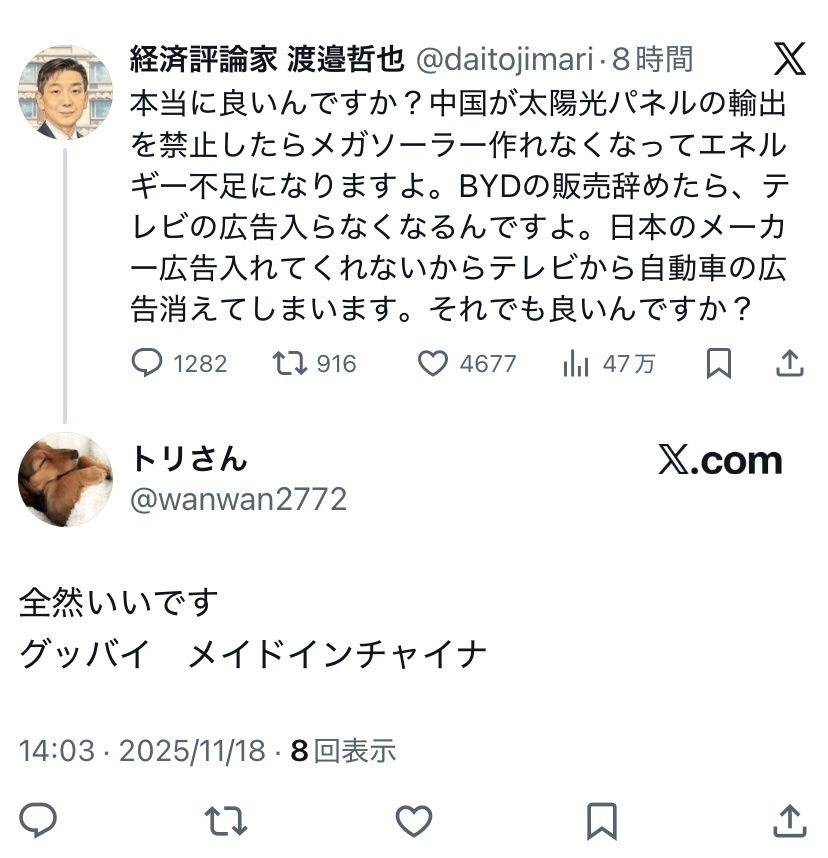Open 渡邉哲也's profile picture
This screenshot has height=858, width=828.
pyautogui.click(x=65, y=92)
